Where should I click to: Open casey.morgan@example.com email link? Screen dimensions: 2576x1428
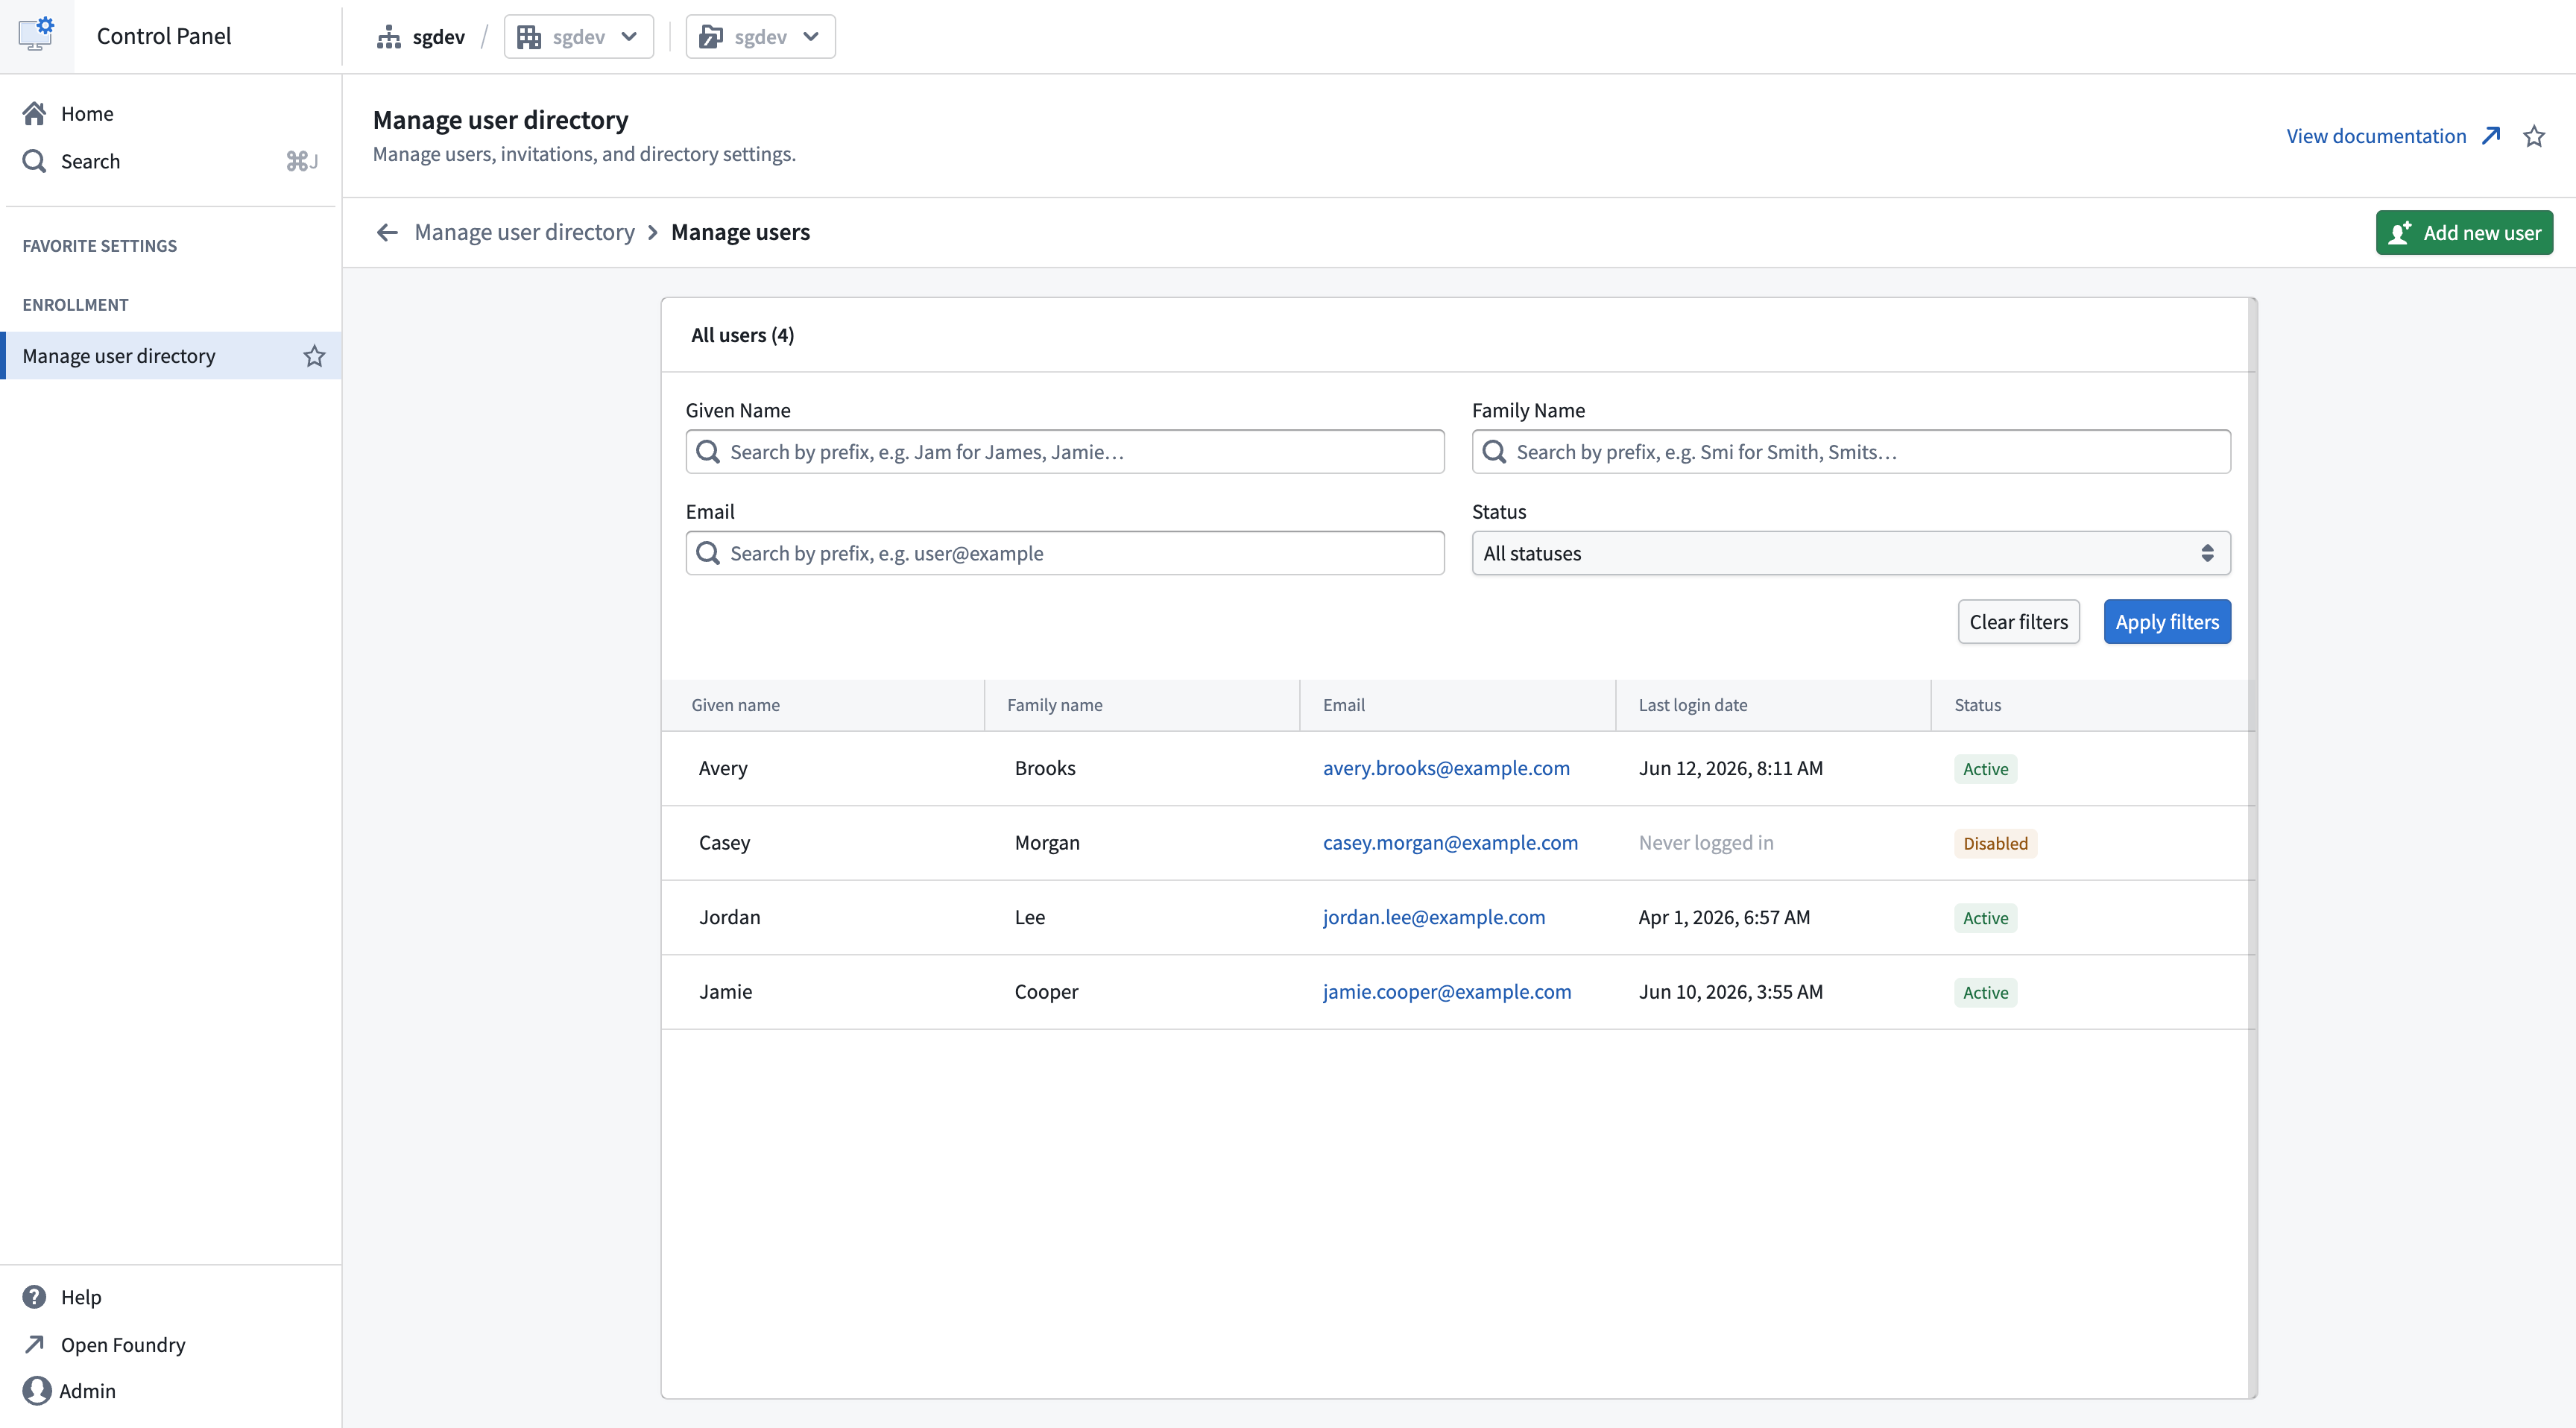point(1450,843)
